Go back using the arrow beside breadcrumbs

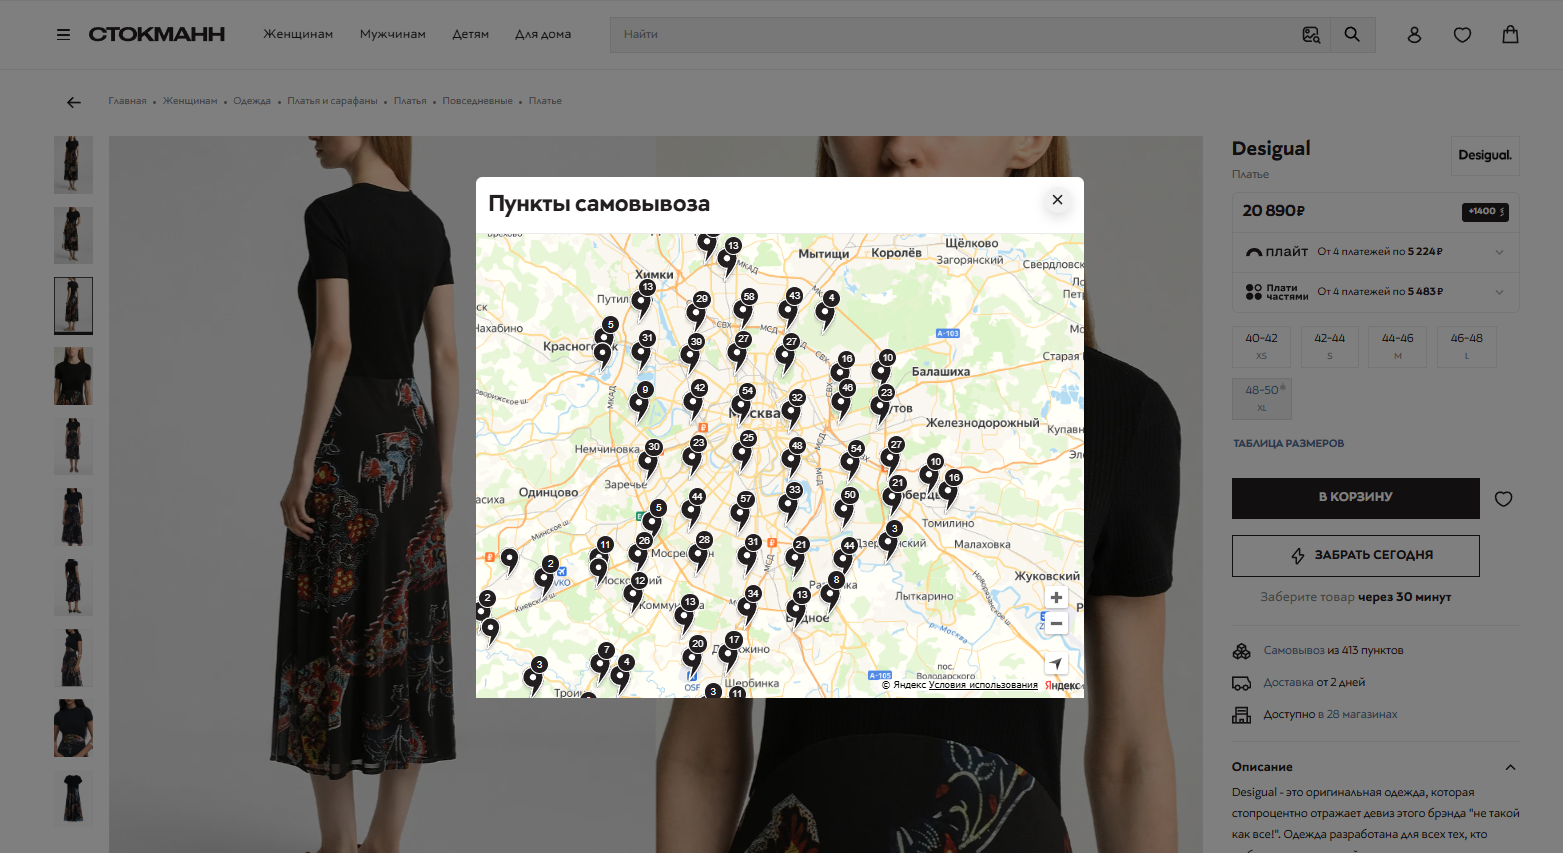(74, 102)
